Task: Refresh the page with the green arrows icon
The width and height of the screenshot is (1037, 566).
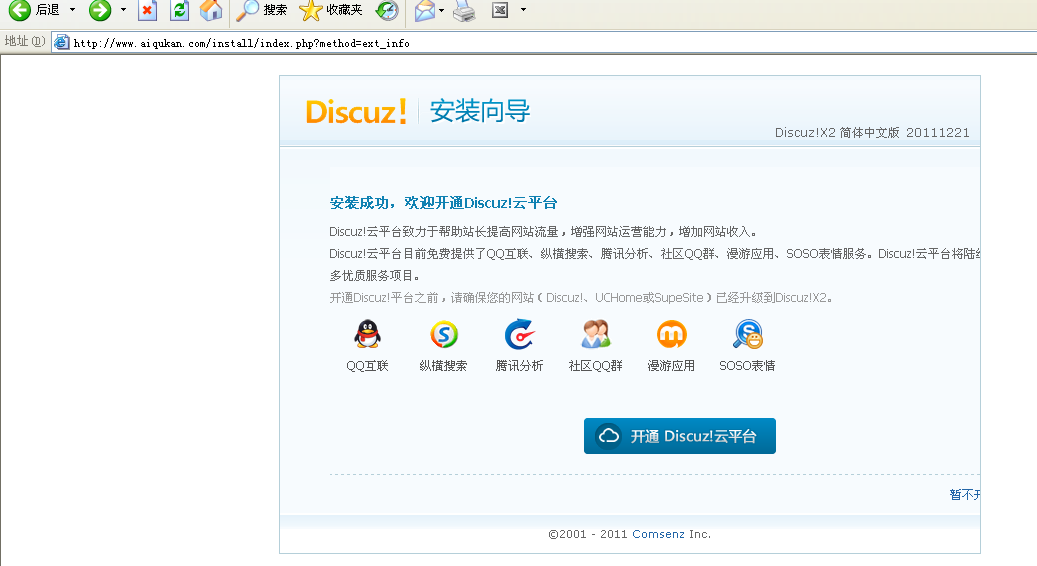Action: 179,10
